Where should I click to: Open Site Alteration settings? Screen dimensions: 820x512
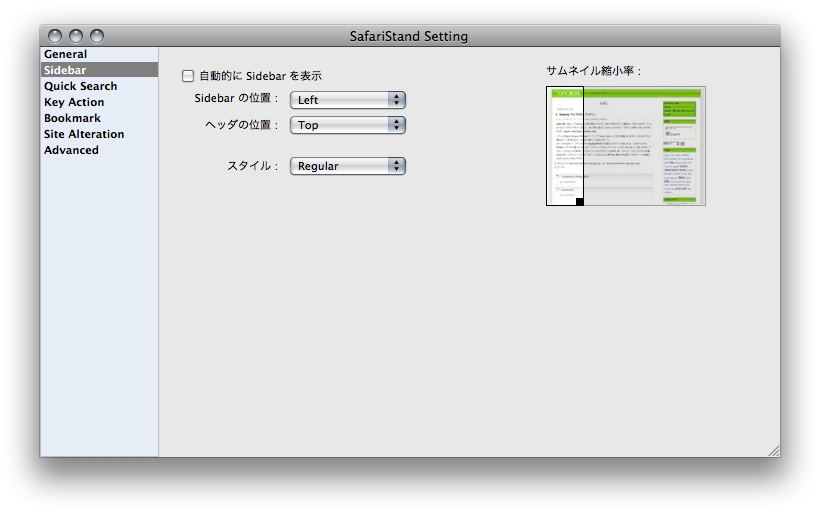pos(99,134)
